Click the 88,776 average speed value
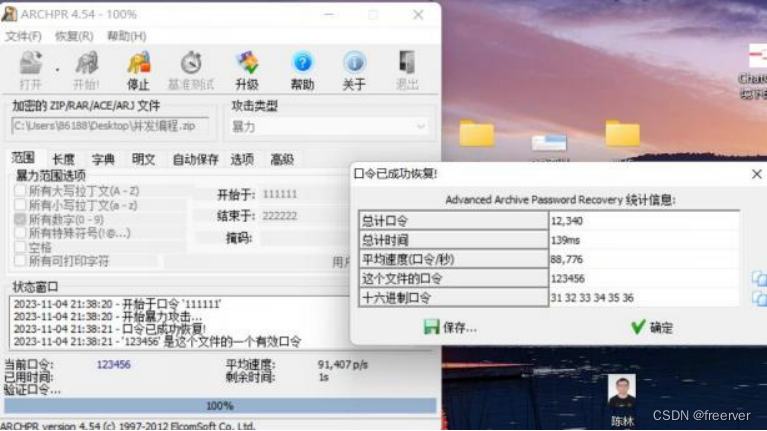Viewport: 767px width, 431px height. 566,259
